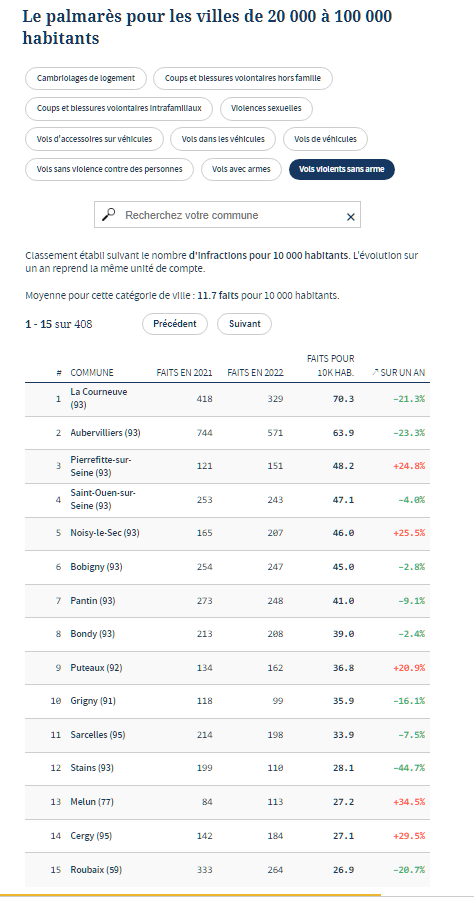
Task: Select Vols d'accessoires sur véhicules filter
Action: point(94,139)
